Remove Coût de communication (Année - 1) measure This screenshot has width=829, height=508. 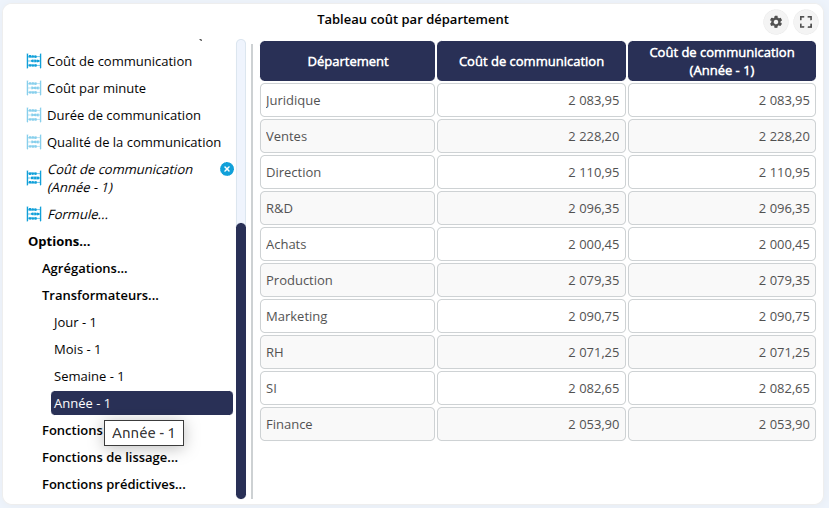click(x=226, y=169)
